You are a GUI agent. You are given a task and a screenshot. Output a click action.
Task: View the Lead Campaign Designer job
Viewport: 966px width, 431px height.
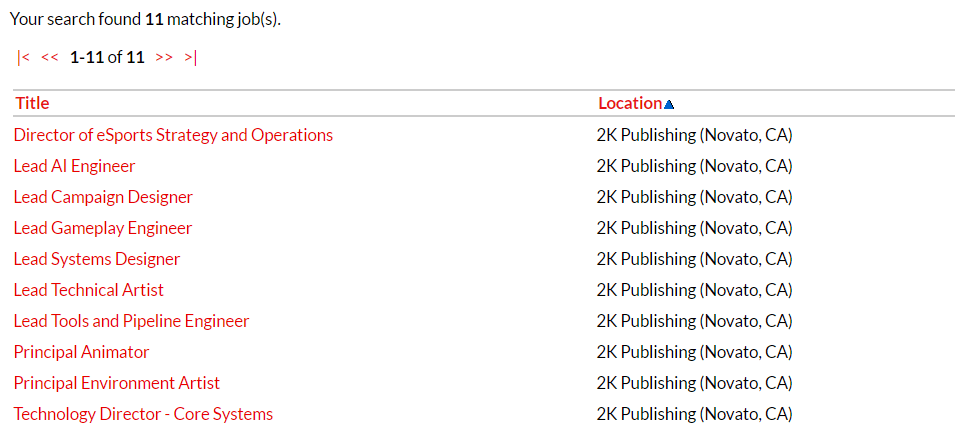coord(103,197)
